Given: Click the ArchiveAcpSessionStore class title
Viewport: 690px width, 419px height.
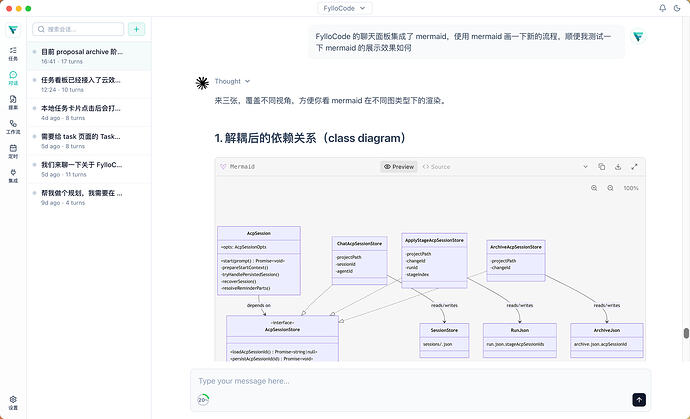Looking at the screenshot, I should tap(516, 247).
